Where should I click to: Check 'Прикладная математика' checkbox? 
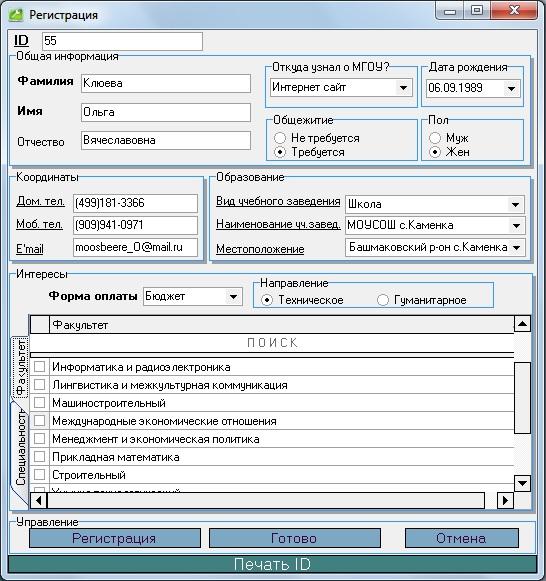(x=39, y=456)
